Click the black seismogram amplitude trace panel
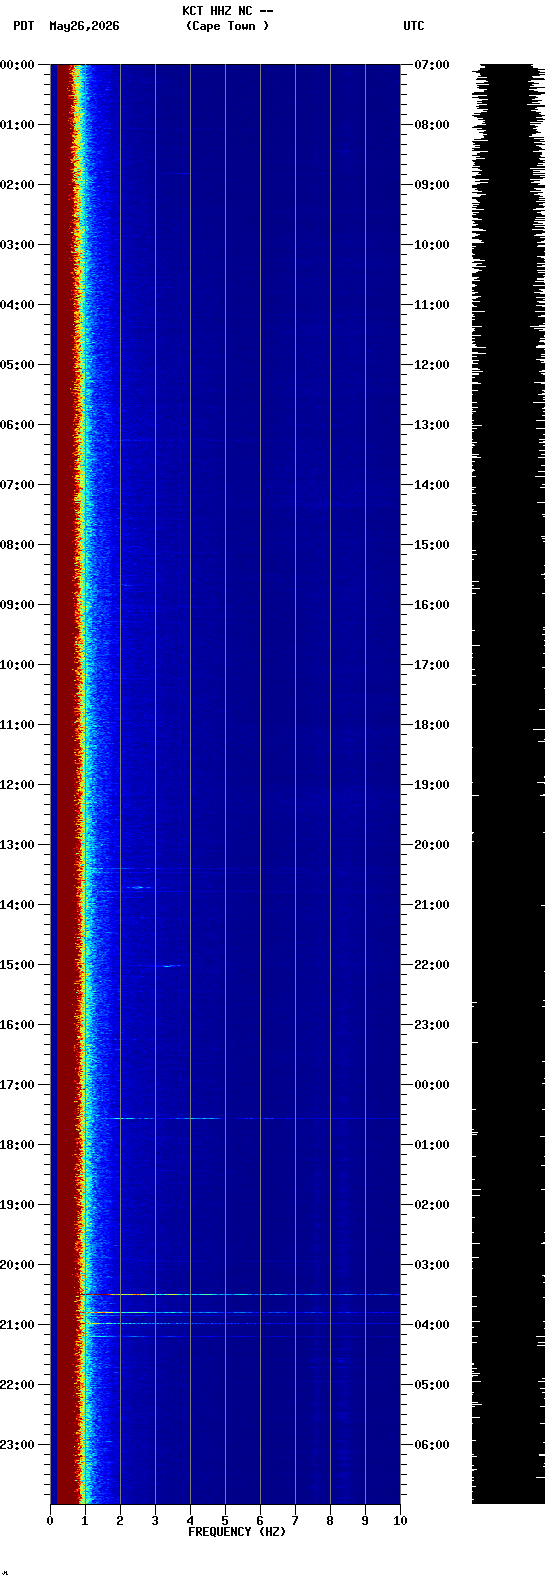 click(509, 784)
